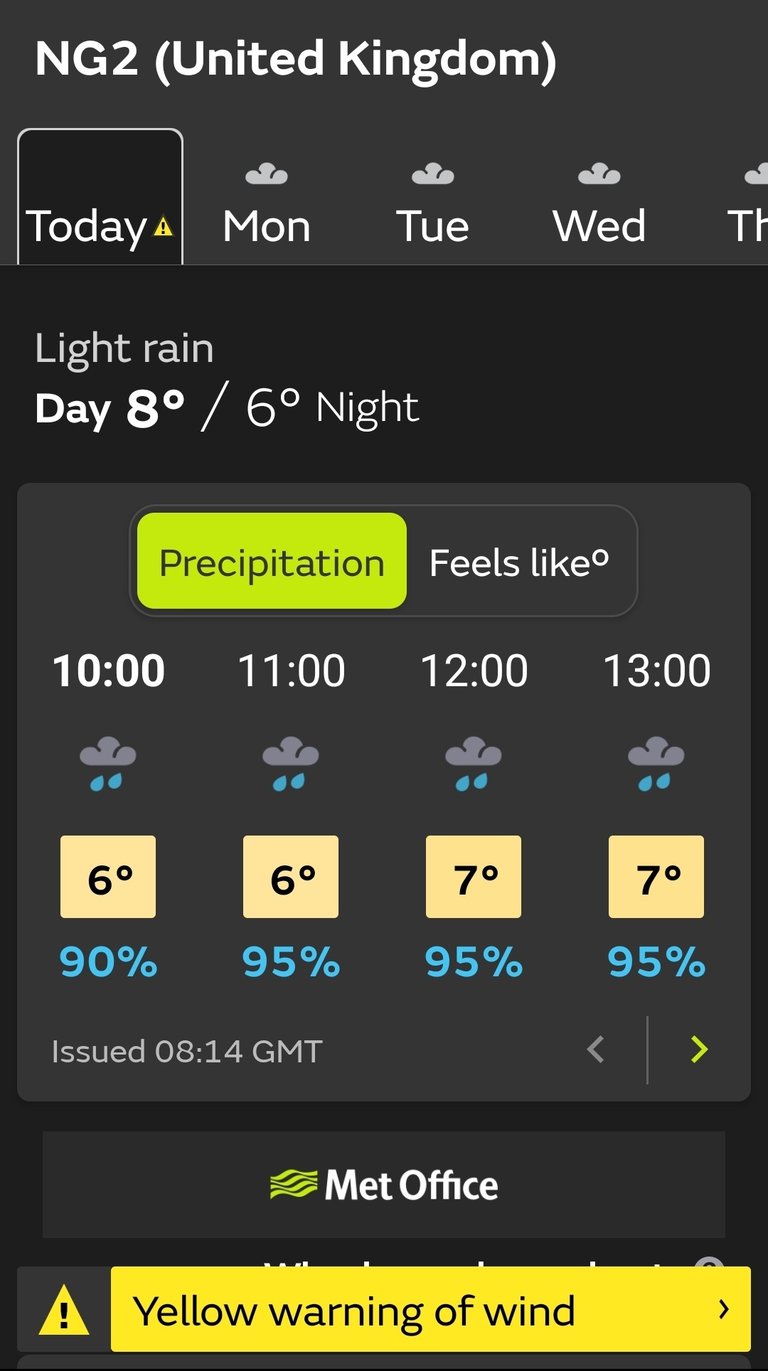Viewport: 768px width, 1371px height.
Task: Show next hours with right chevron
Action: [699, 1049]
